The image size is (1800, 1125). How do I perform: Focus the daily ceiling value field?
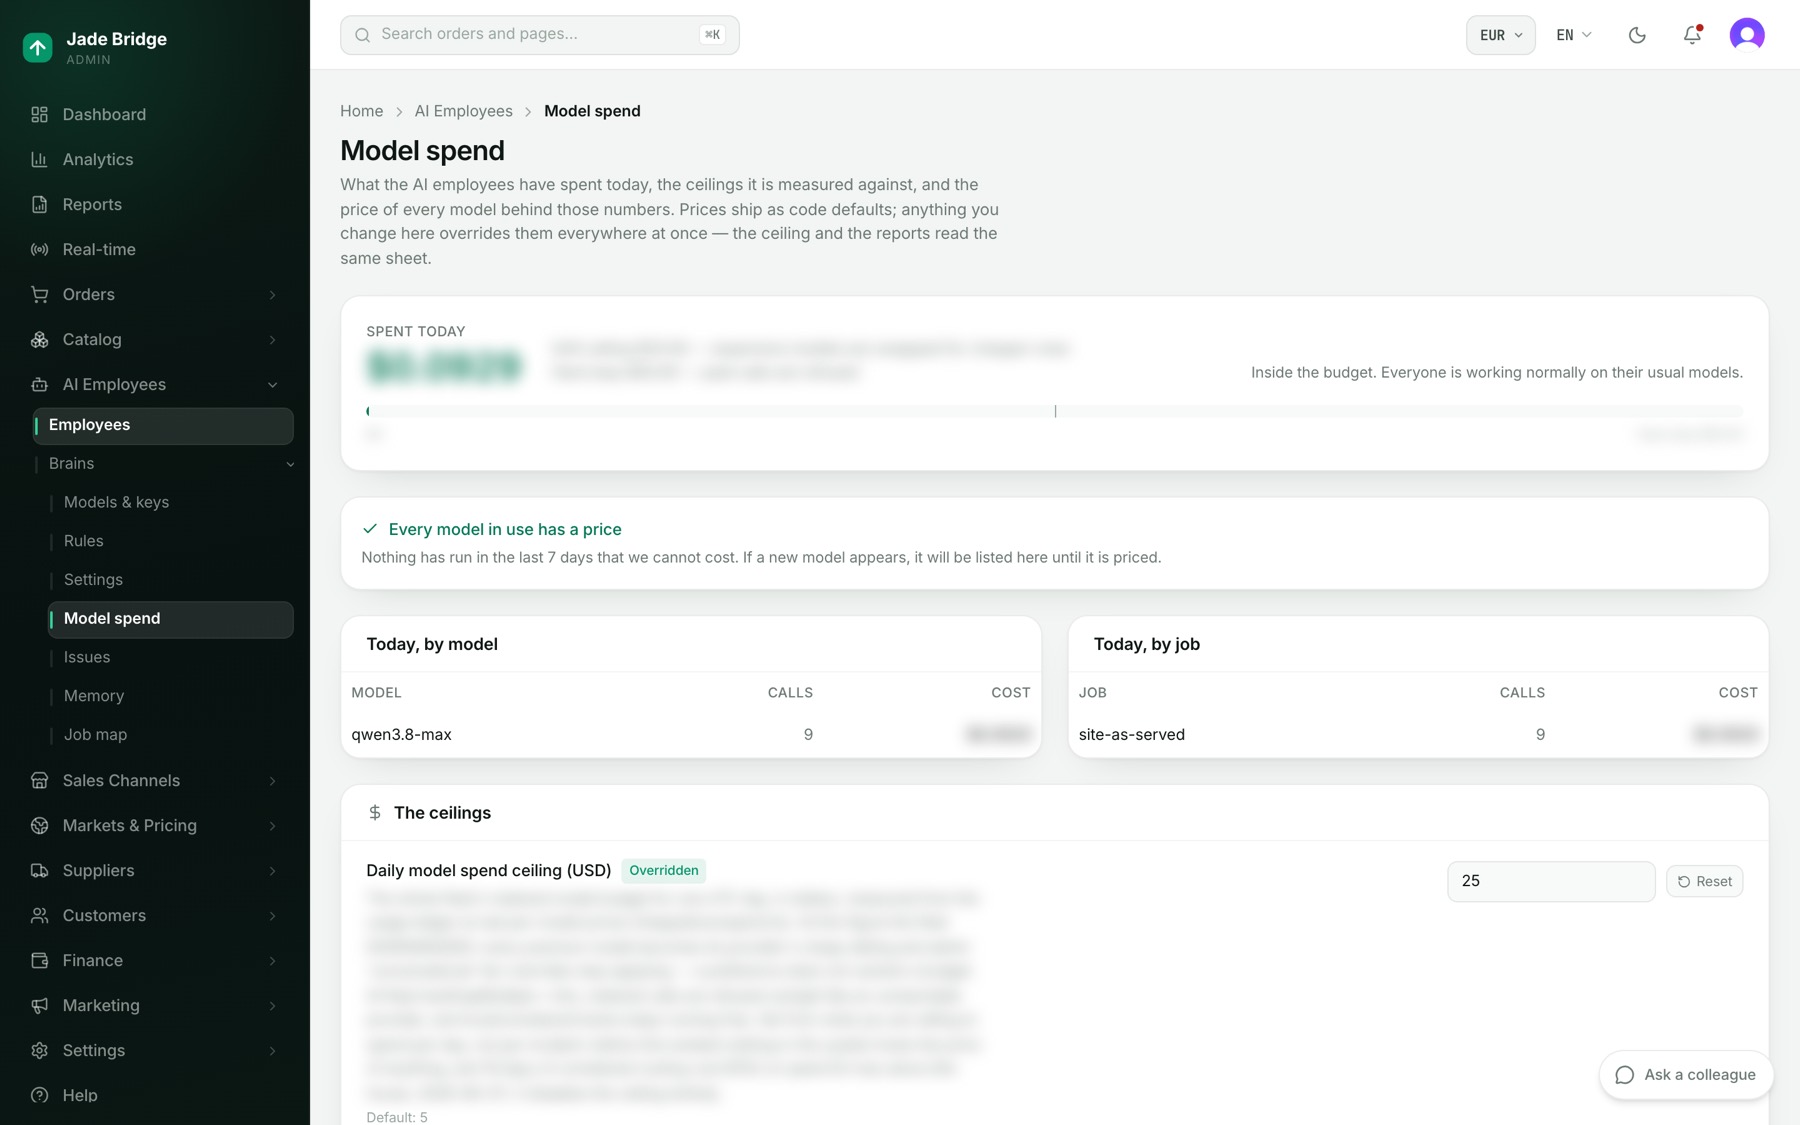pos(1551,881)
